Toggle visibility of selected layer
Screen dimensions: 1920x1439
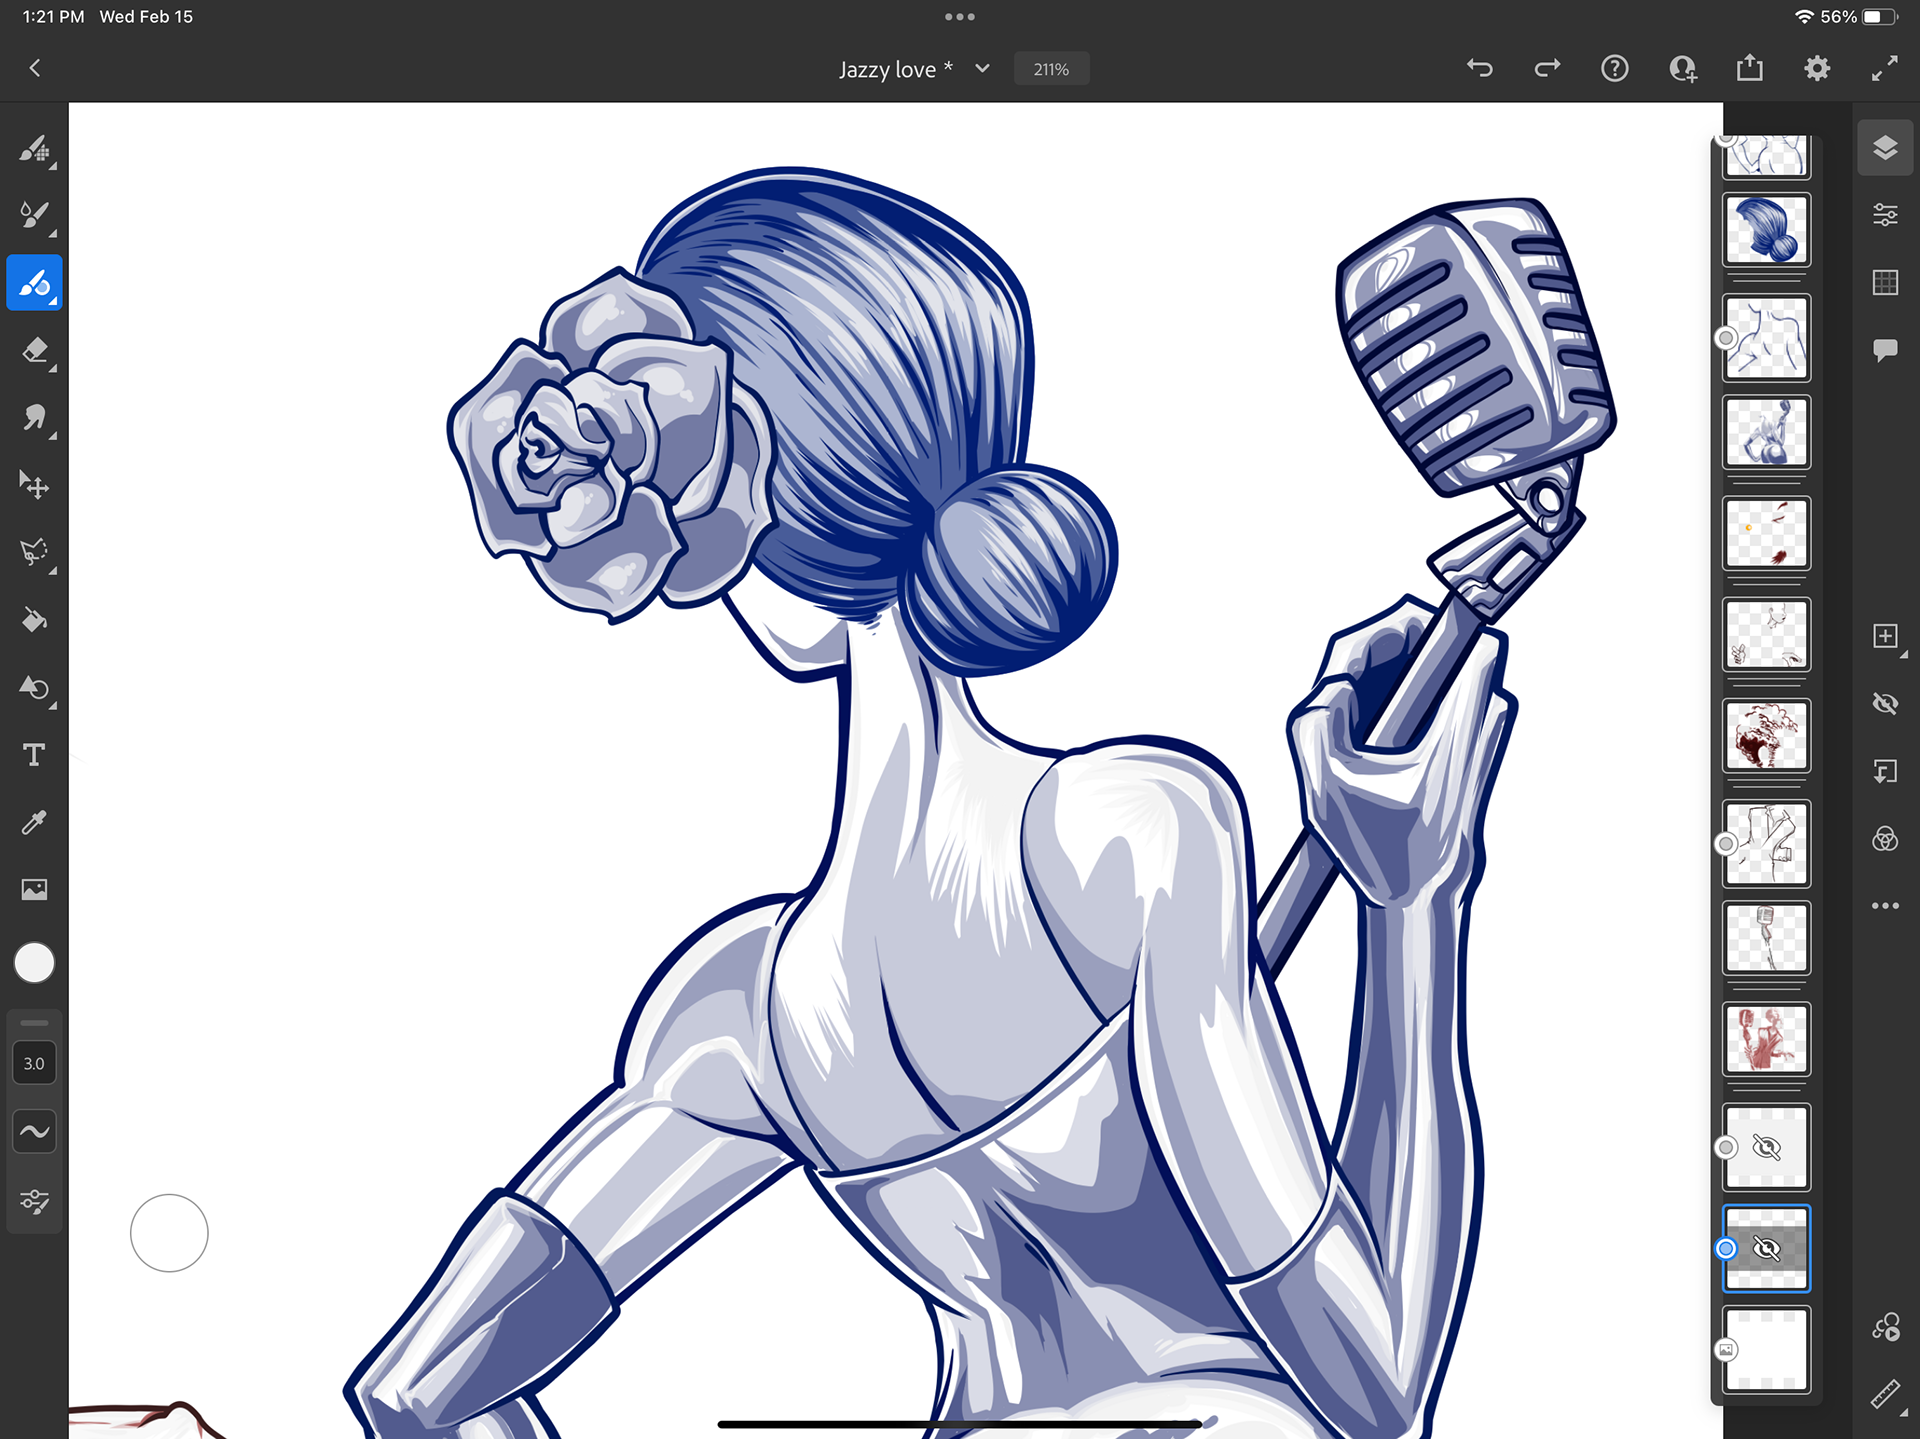(1885, 704)
